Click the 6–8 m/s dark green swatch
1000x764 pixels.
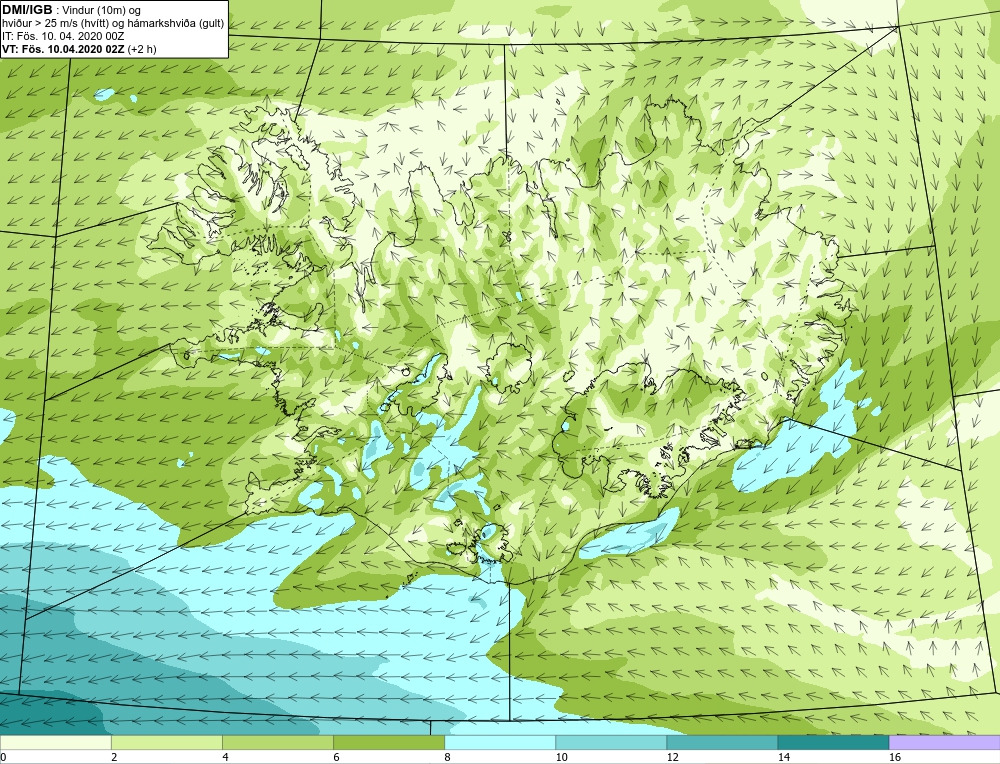388,742
